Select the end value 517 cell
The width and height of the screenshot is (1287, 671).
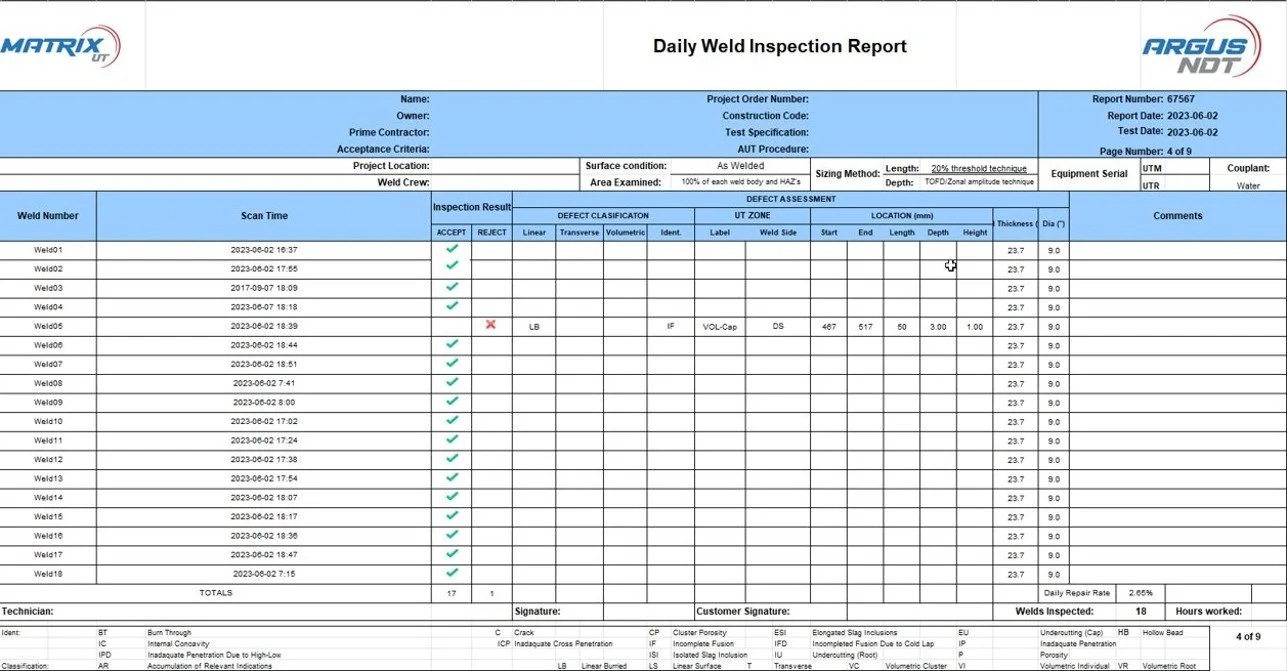point(865,326)
